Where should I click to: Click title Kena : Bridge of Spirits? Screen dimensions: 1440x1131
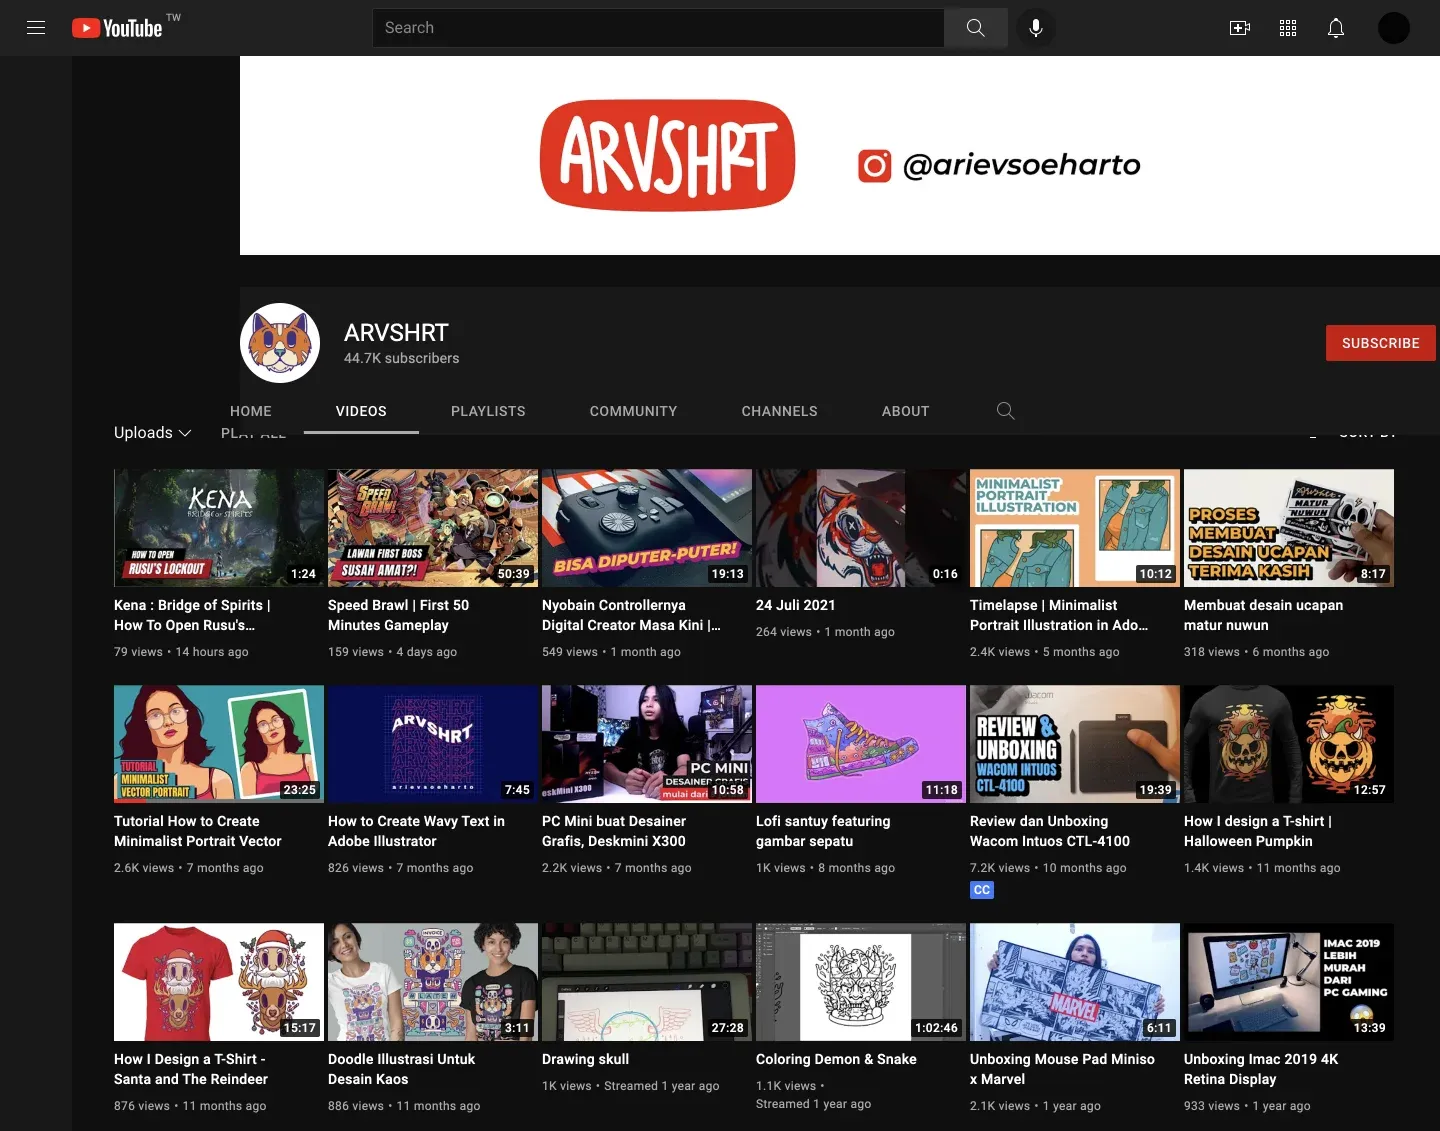pos(192,615)
